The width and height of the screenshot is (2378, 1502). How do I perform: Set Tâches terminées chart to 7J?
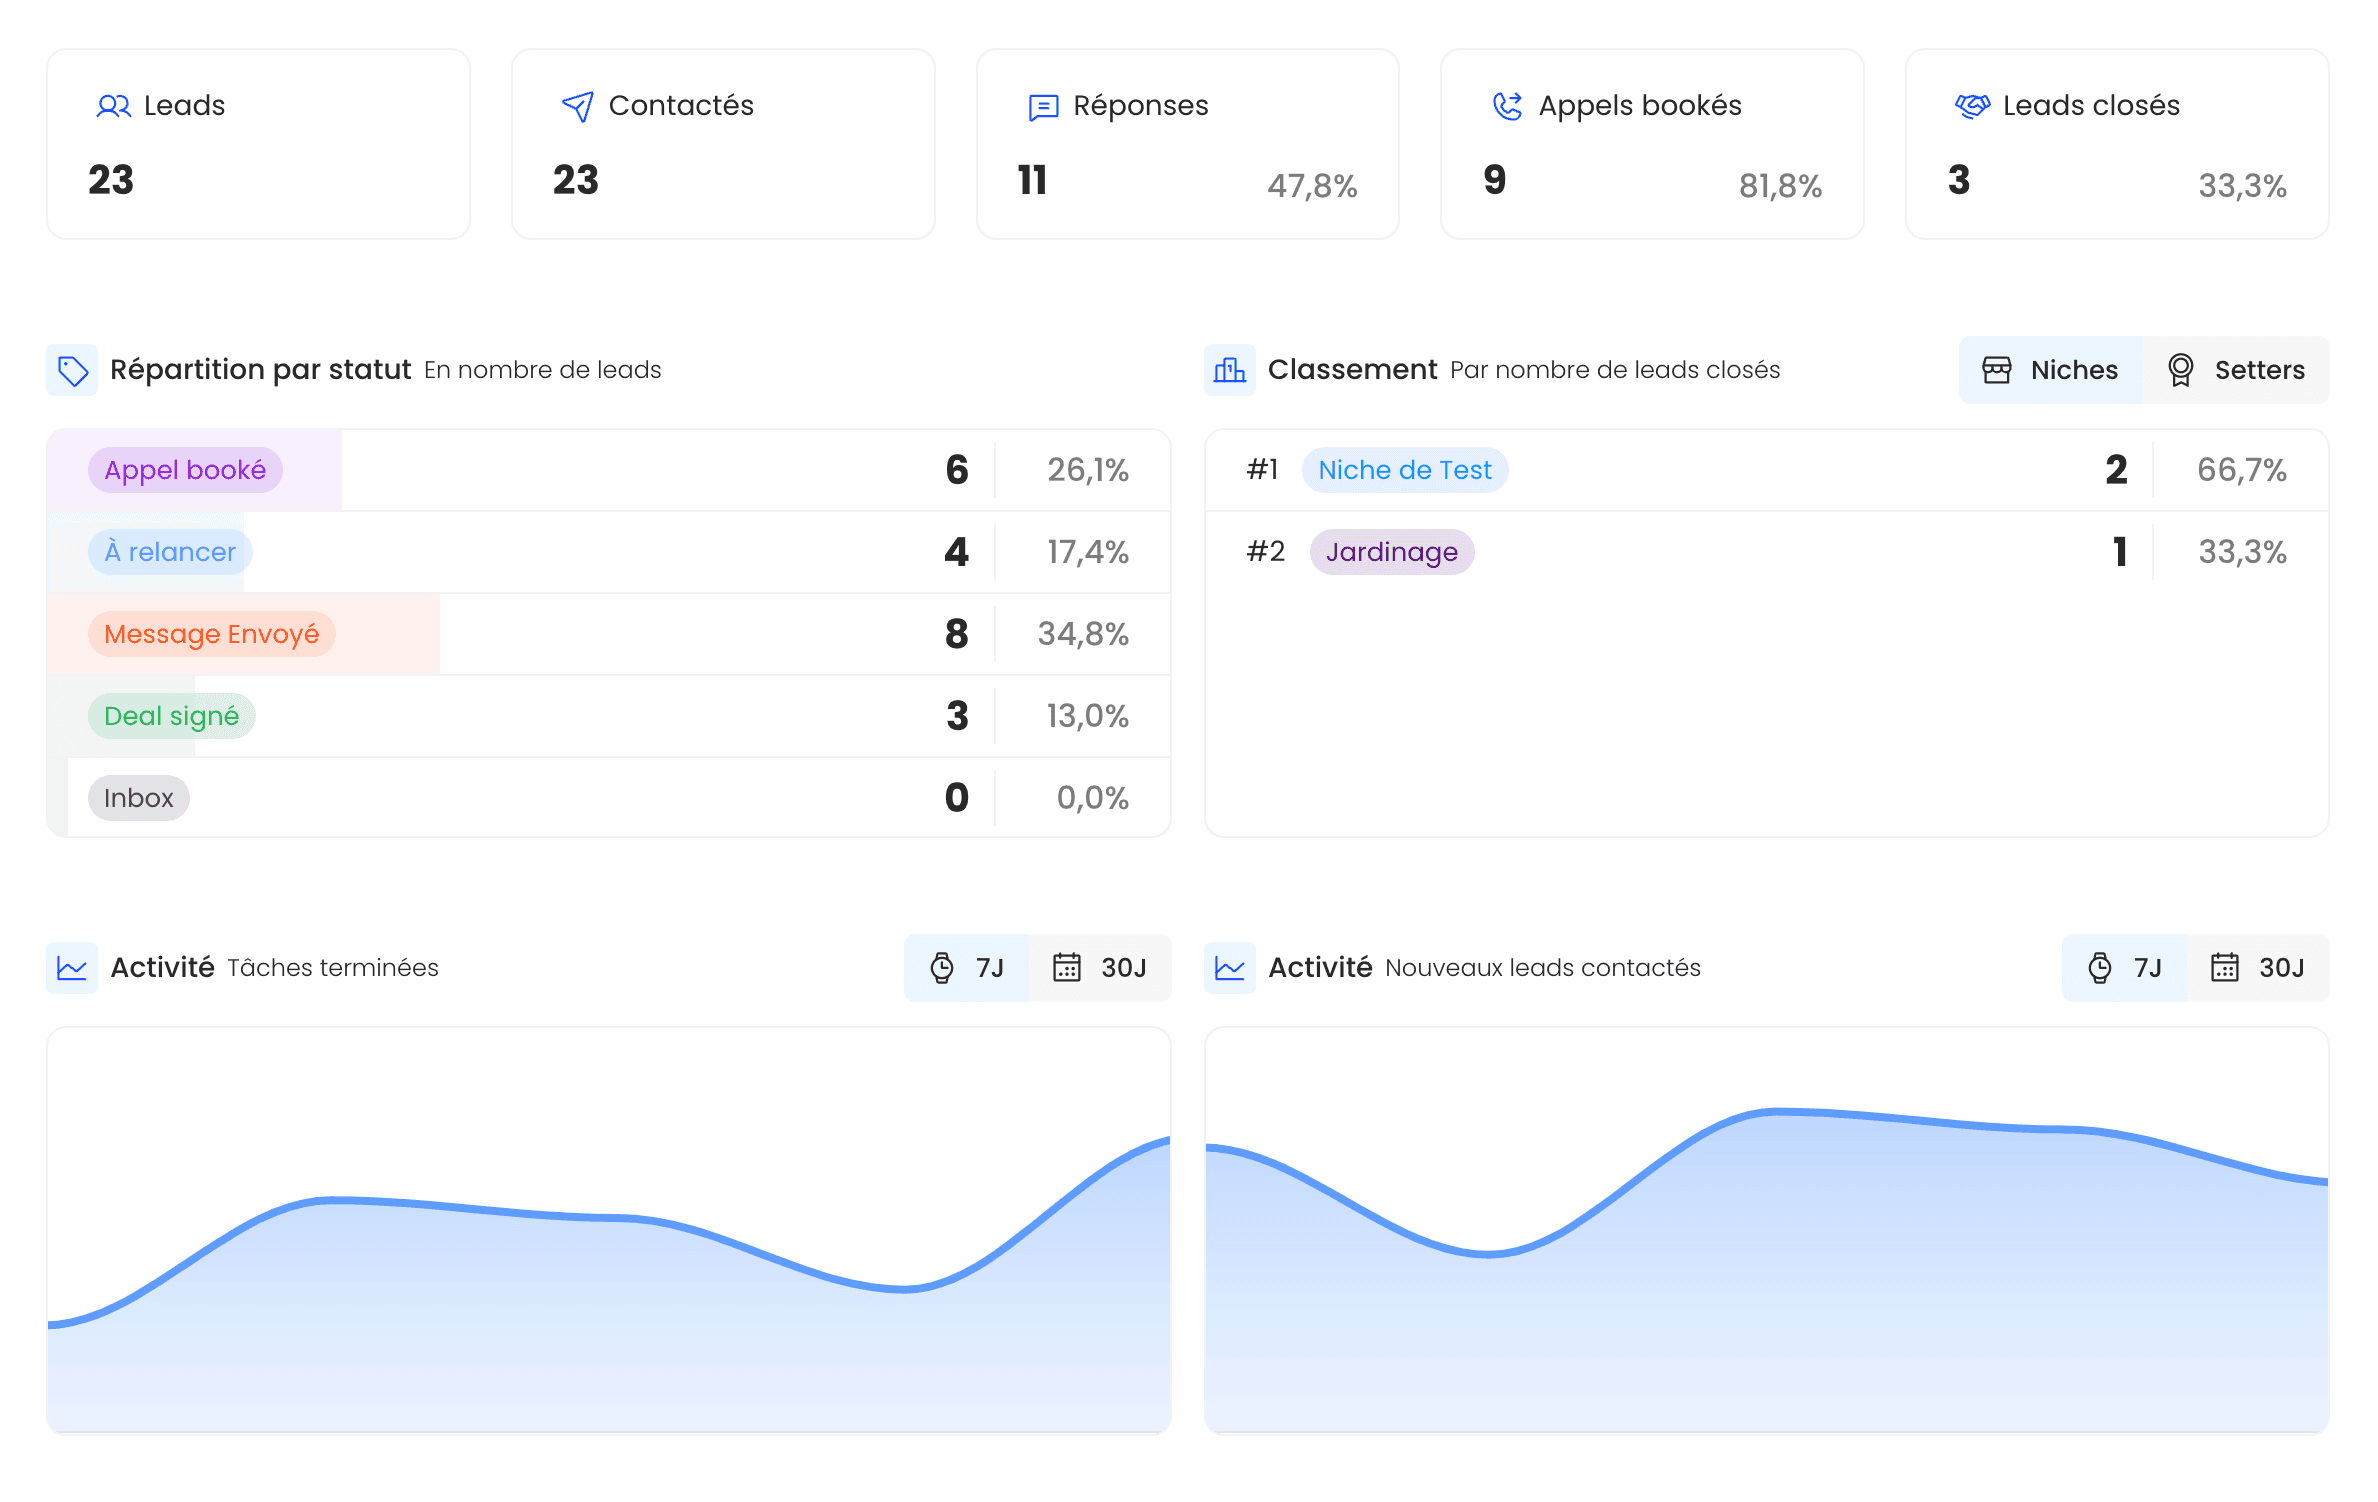click(x=966, y=968)
